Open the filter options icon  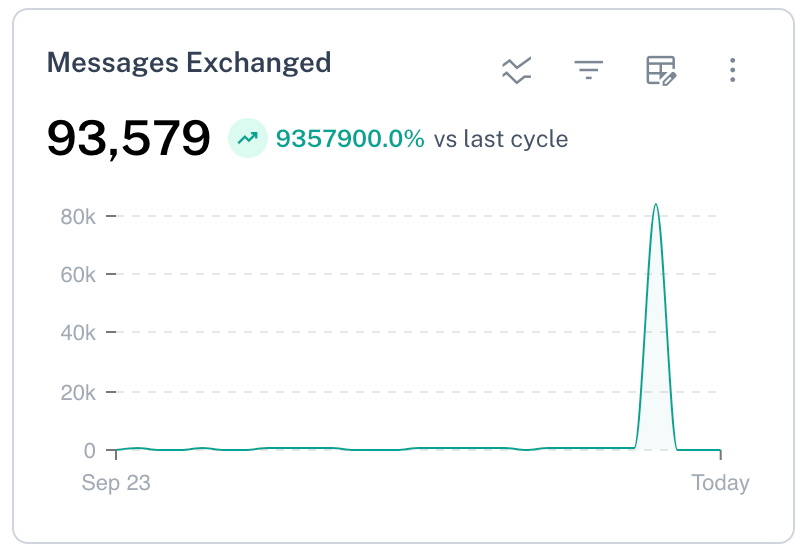589,70
